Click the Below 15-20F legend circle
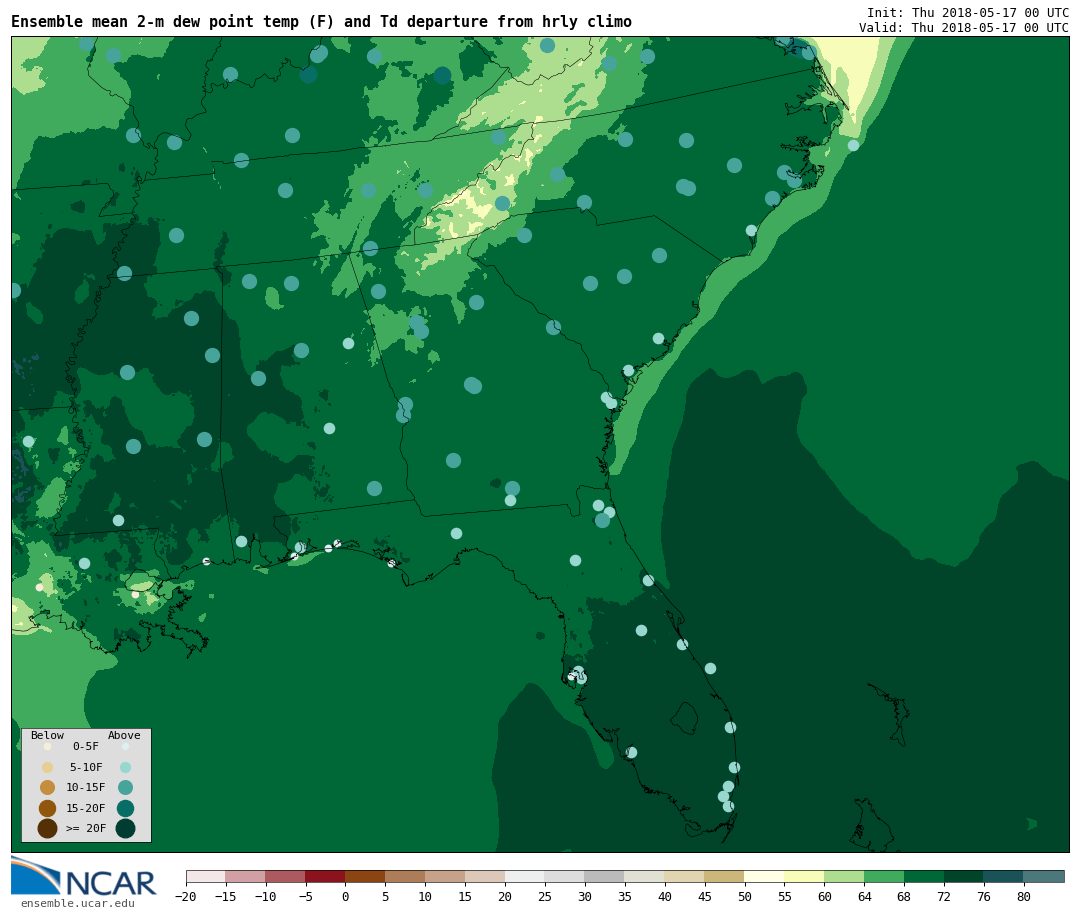 48,808
